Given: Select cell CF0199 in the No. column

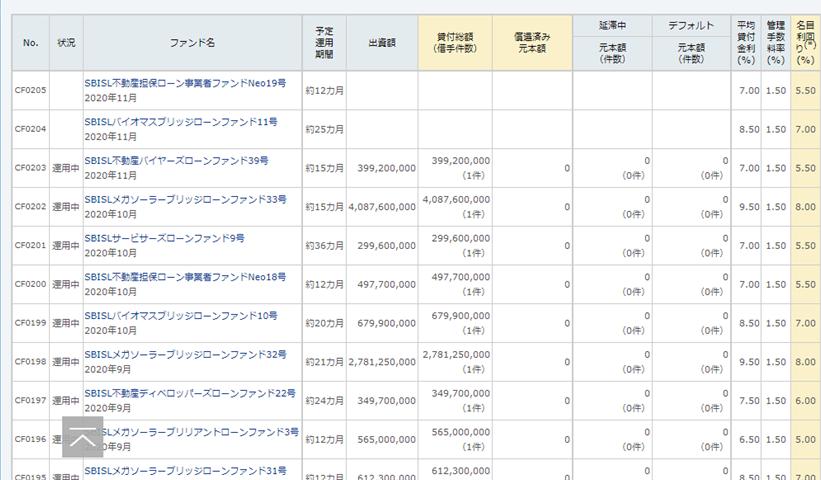Looking at the screenshot, I should [31, 322].
